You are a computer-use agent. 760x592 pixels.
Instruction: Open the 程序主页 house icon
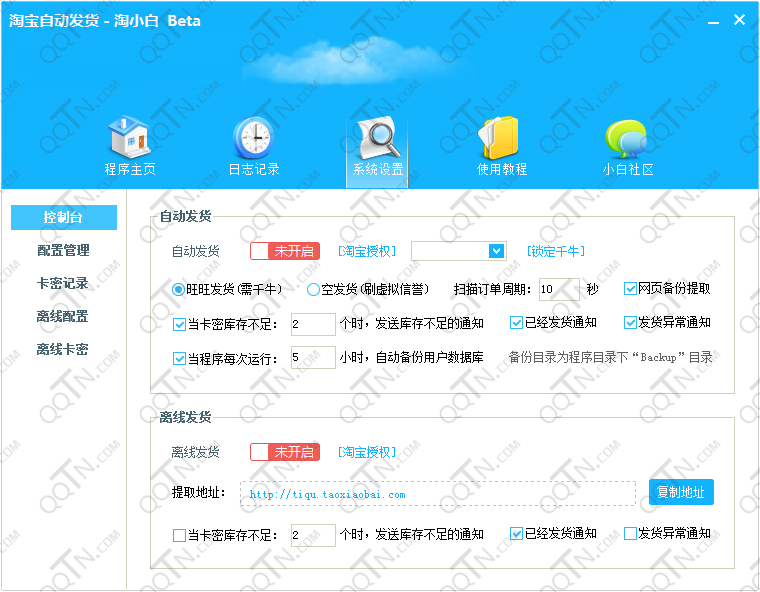coord(129,139)
